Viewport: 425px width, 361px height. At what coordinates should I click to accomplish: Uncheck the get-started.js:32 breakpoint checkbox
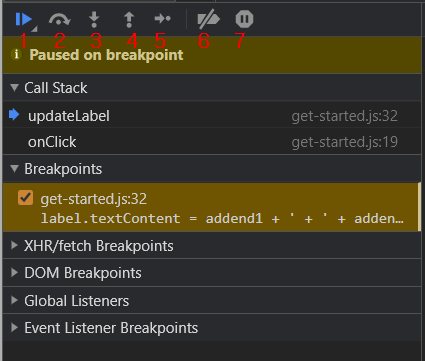pos(25,198)
